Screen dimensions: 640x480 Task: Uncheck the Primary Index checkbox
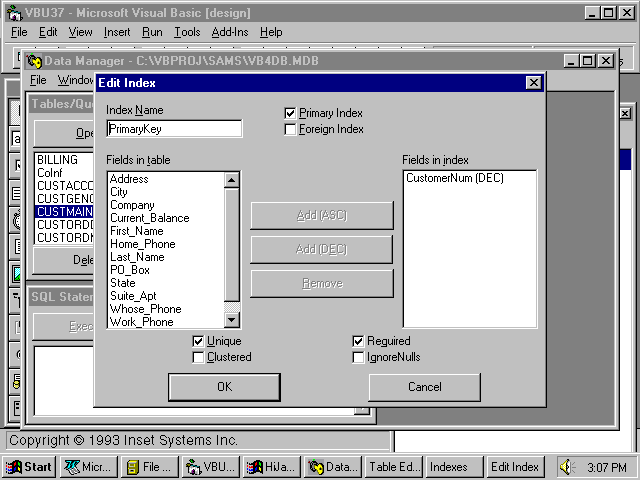[291, 114]
